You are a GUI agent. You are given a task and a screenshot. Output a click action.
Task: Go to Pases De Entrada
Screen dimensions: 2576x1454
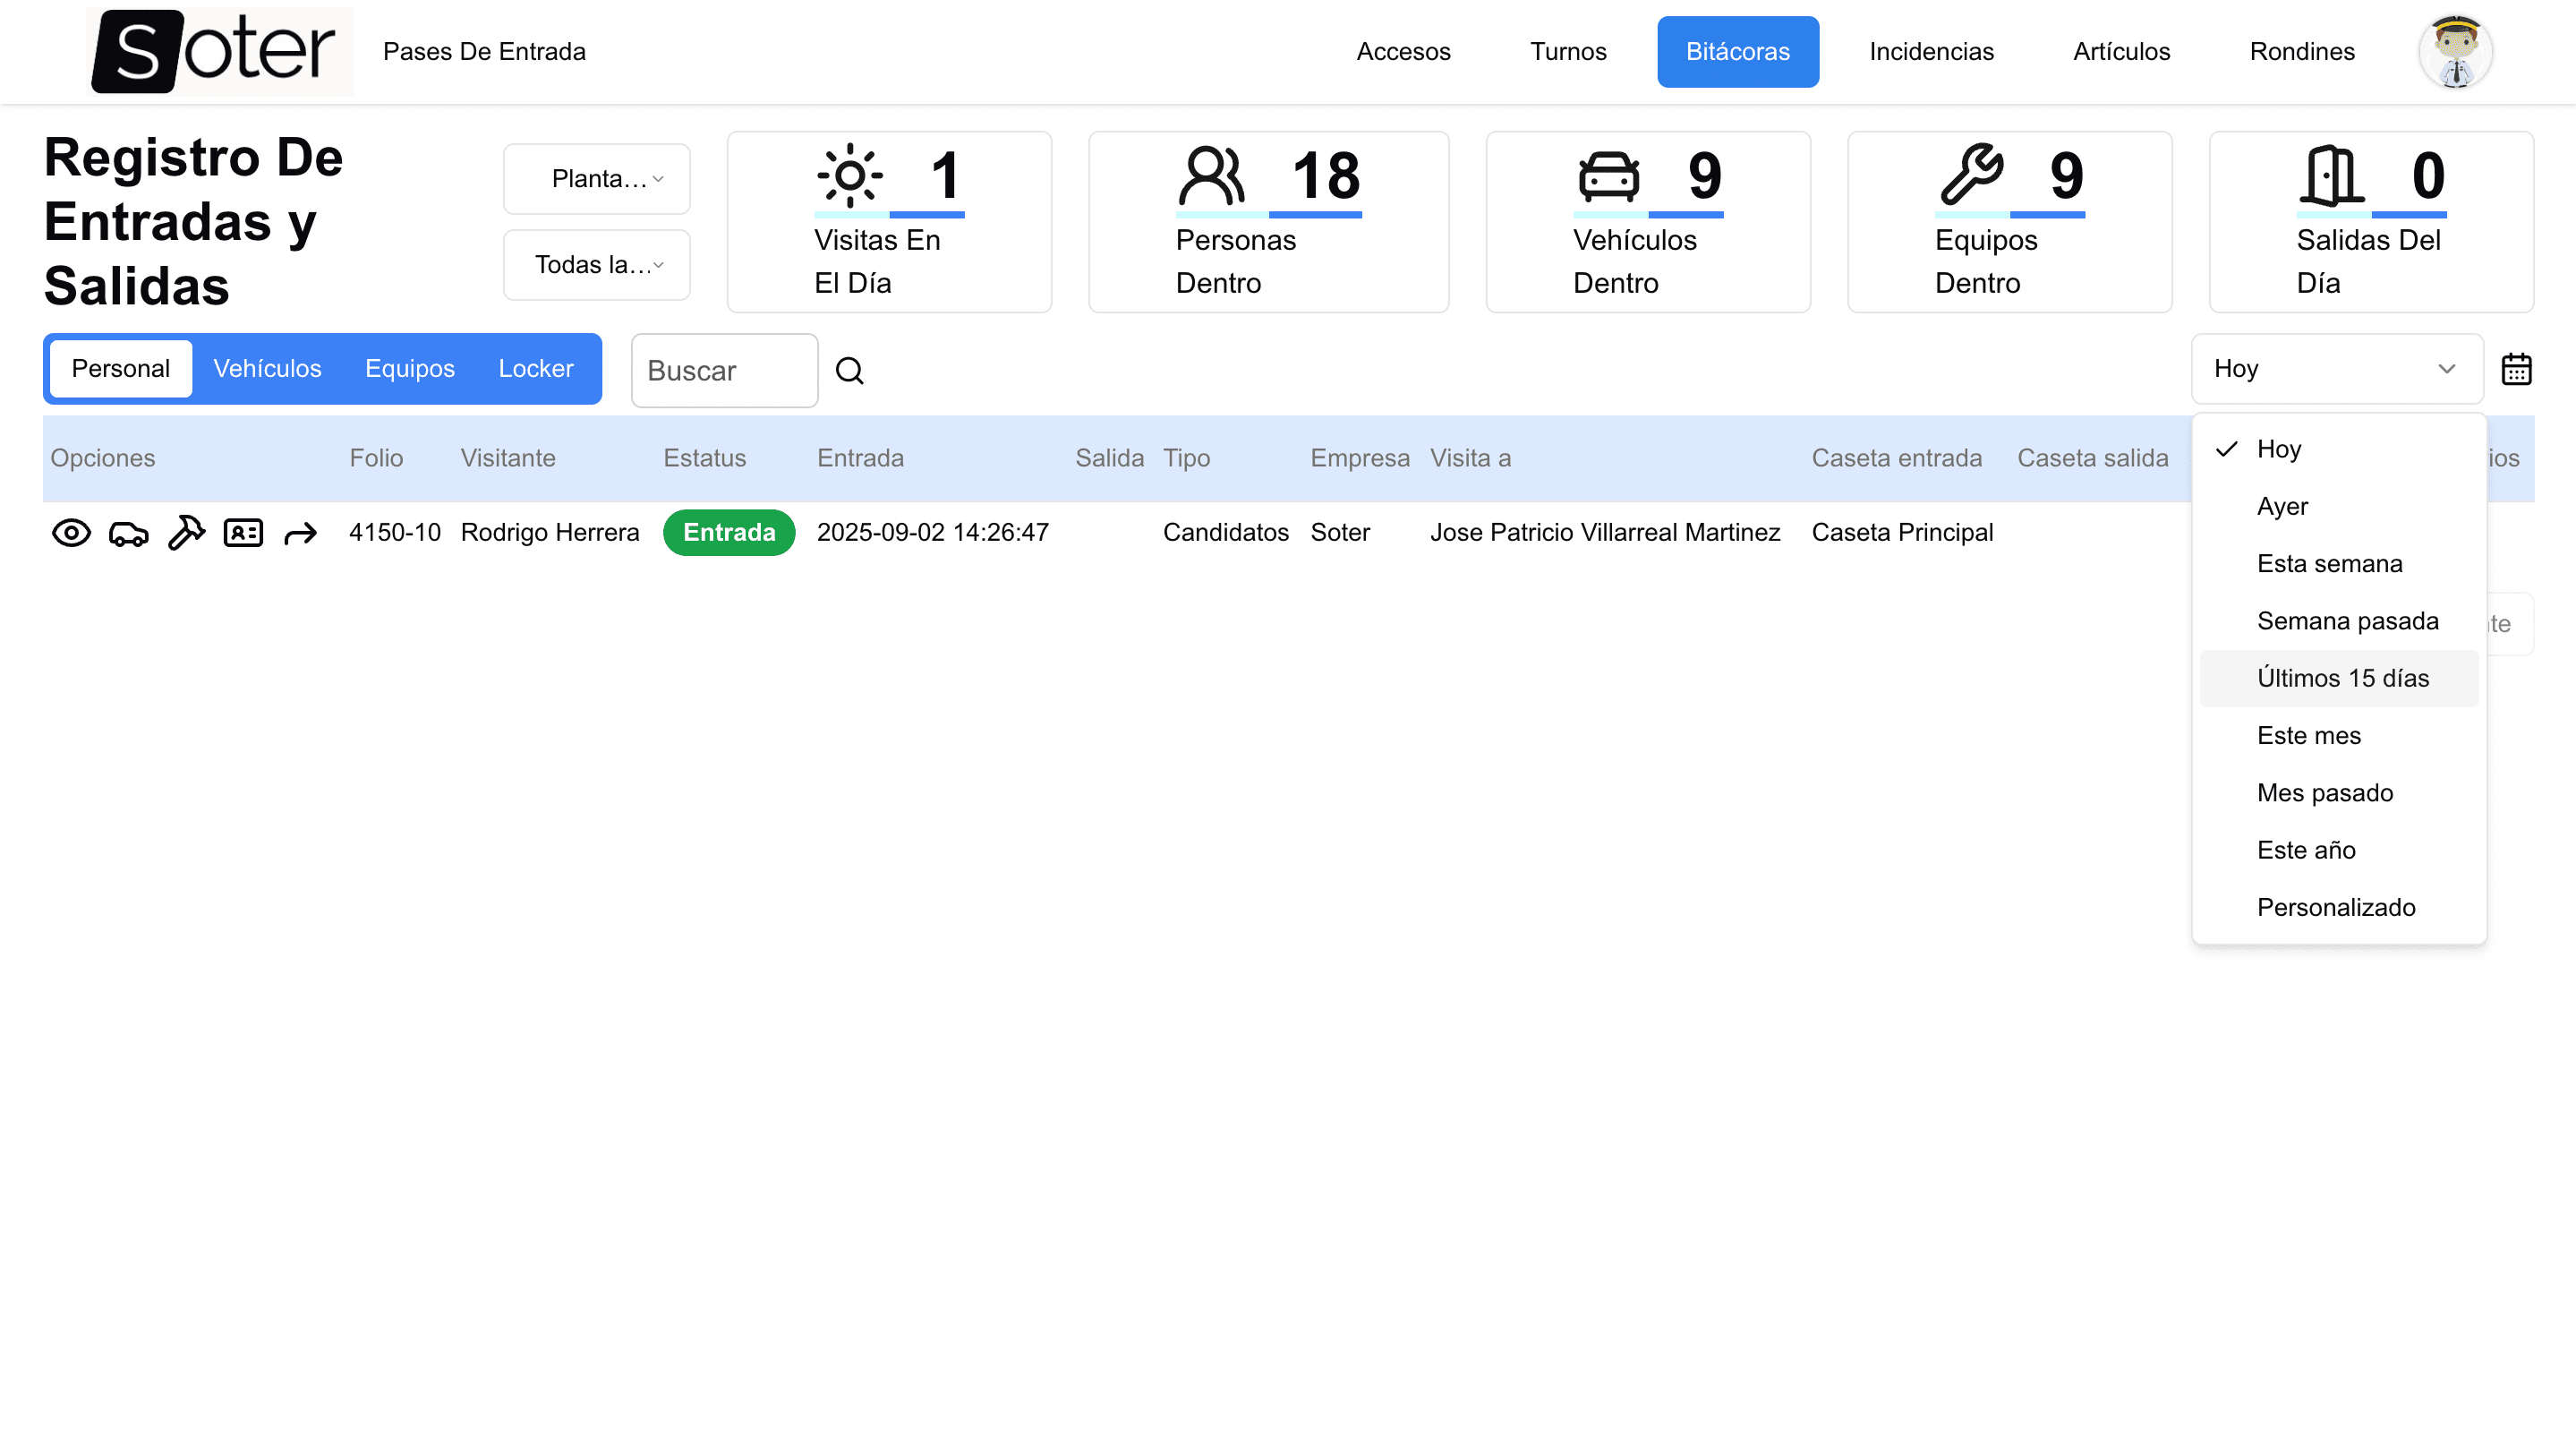[x=484, y=52]
